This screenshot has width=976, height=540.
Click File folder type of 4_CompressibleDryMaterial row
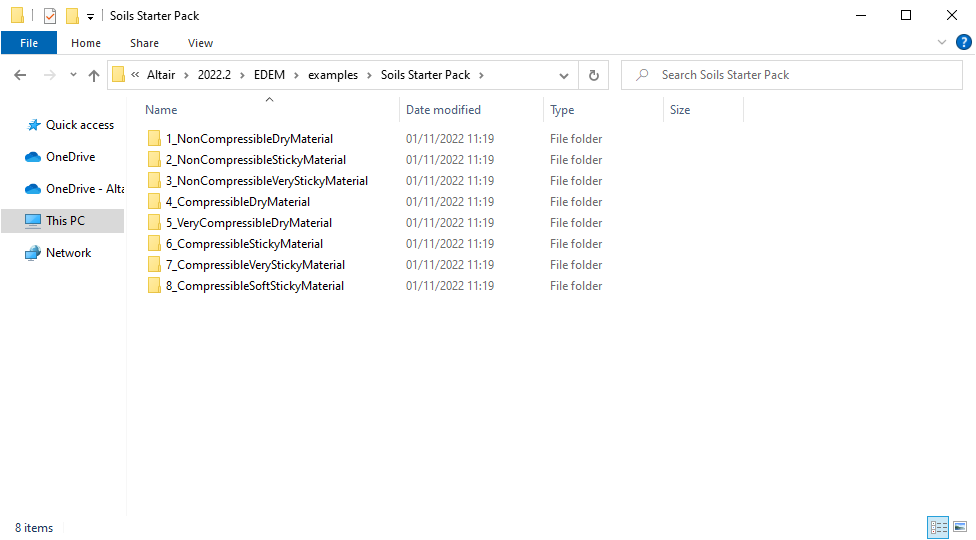(x=576, y=202)
